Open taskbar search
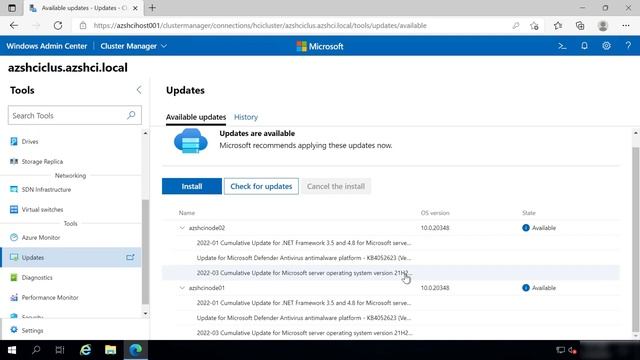Image resolution: width=640 pixels, height=360 pixels. tap(36, 350)
